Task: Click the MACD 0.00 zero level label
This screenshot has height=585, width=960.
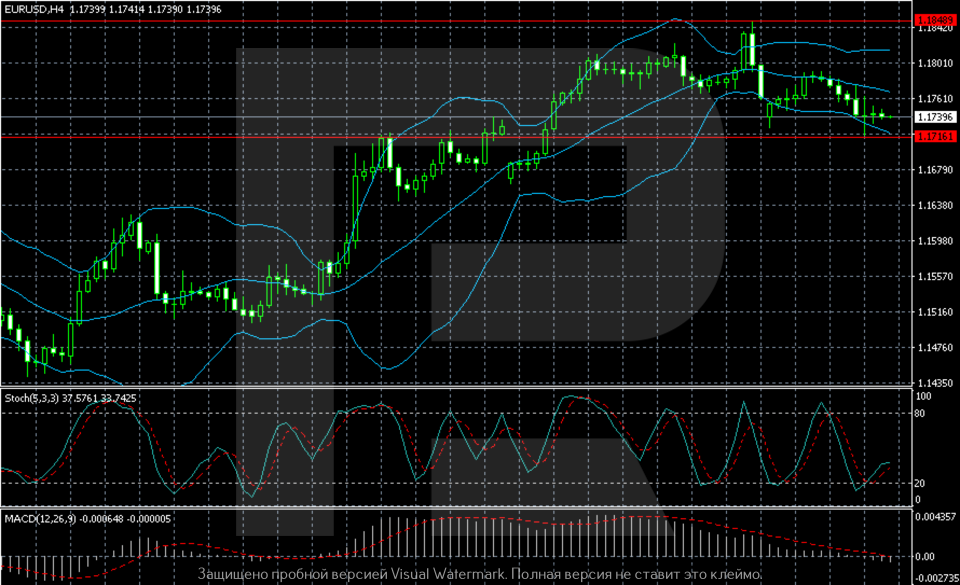Action: click(926, 556)
